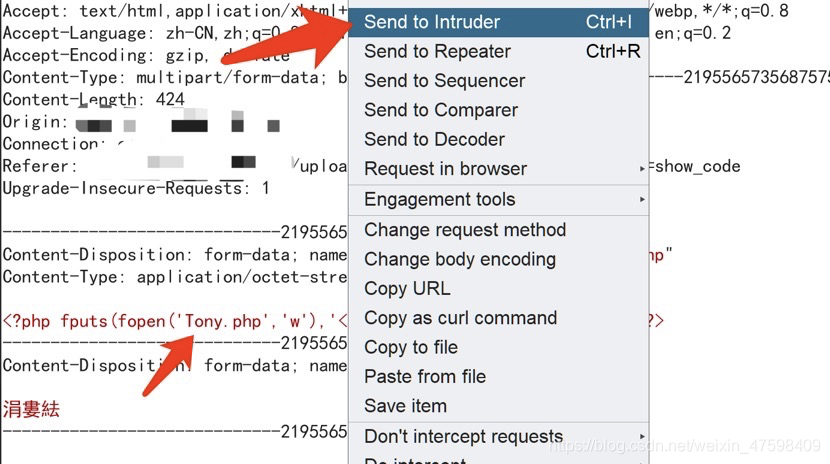Screen dimensions: 830x464
Task: Click Save item entry
Action: pyautogui.click(x=405, y=406)
